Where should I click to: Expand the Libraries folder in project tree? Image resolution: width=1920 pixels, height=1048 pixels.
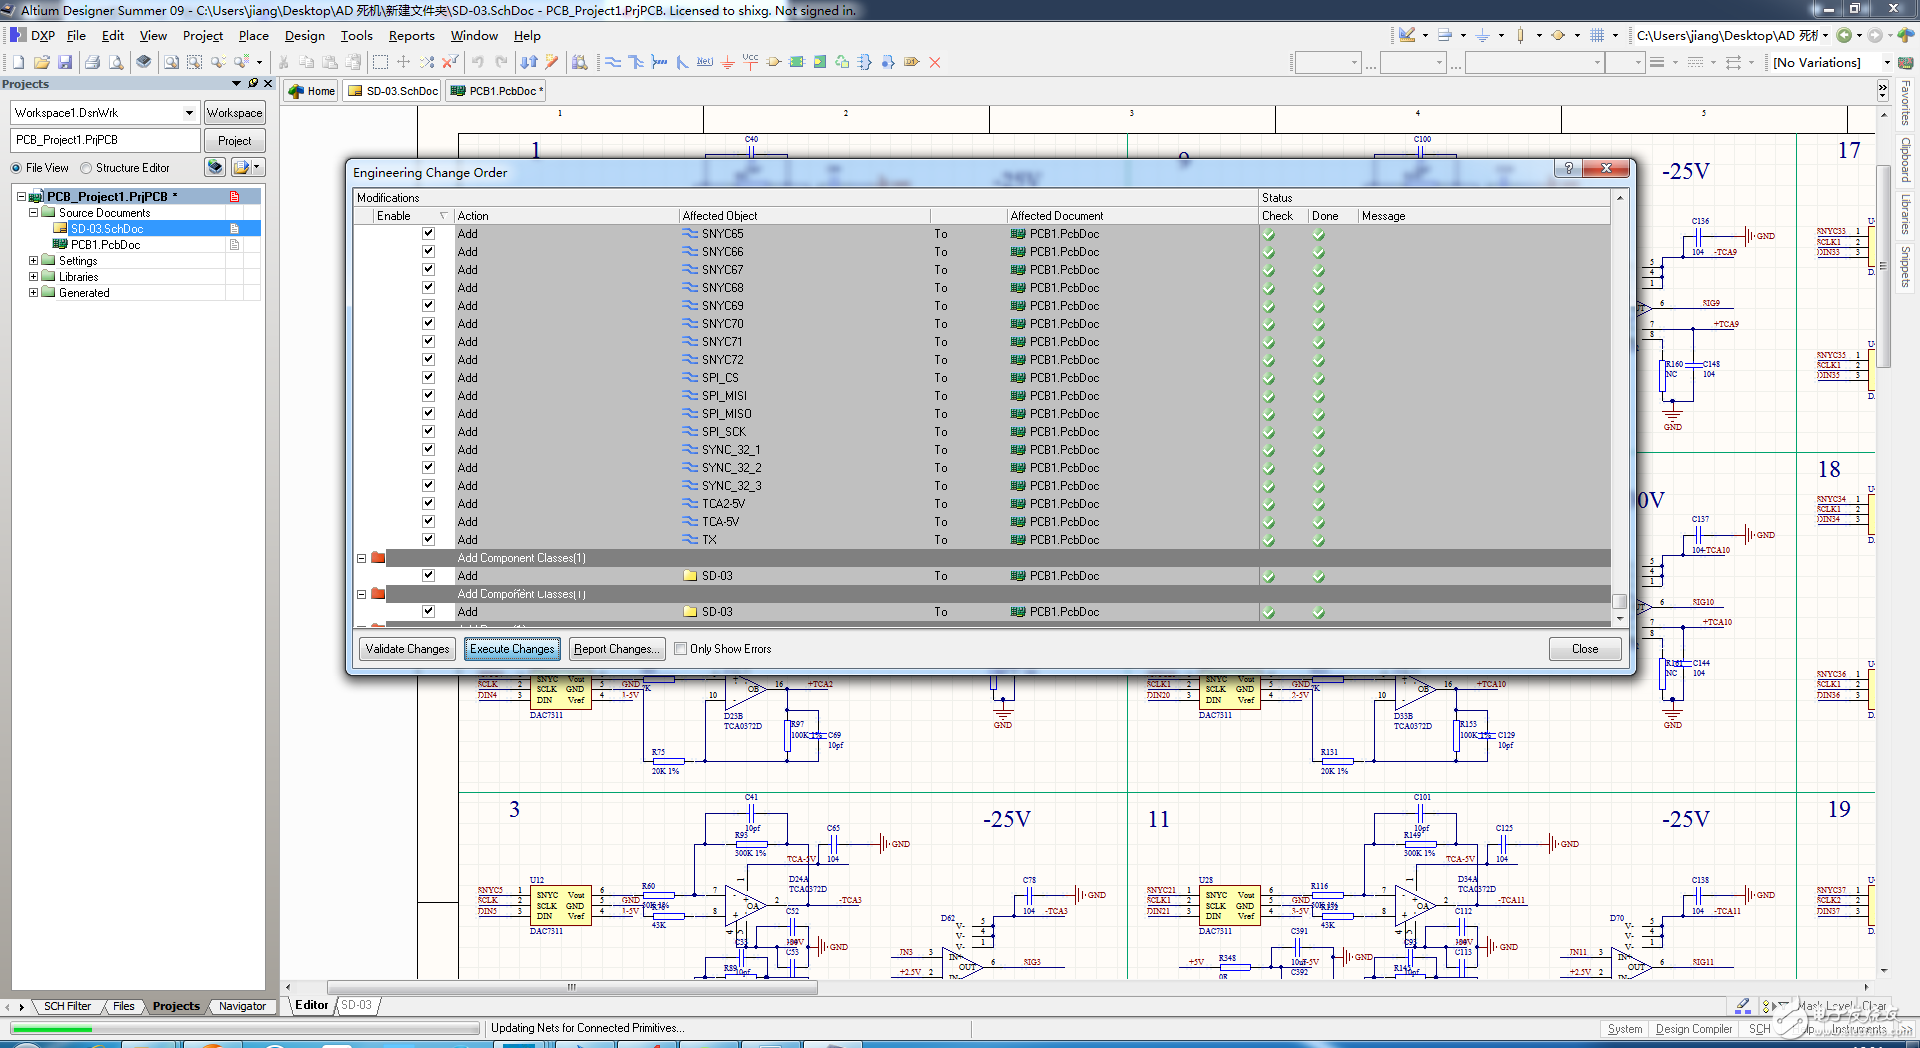33,277
